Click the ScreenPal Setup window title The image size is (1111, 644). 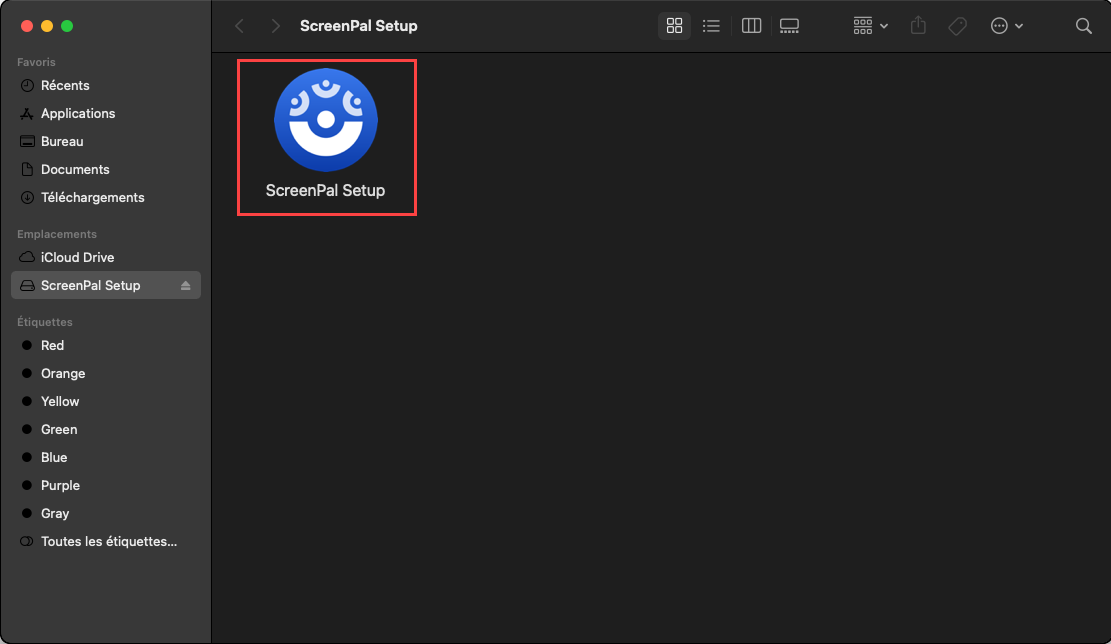[359, 26]
